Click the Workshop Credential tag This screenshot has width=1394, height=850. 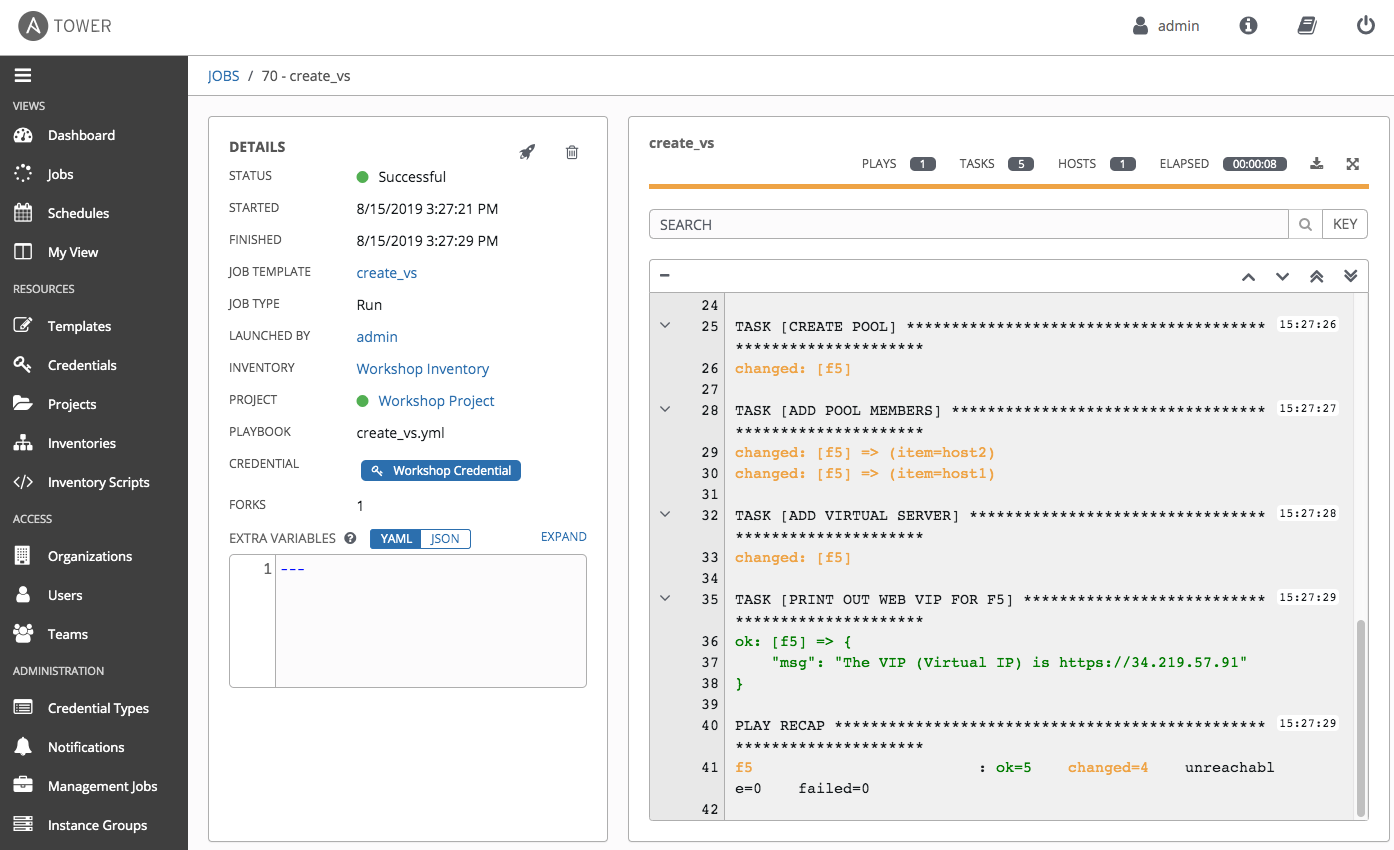pos(441,470)
